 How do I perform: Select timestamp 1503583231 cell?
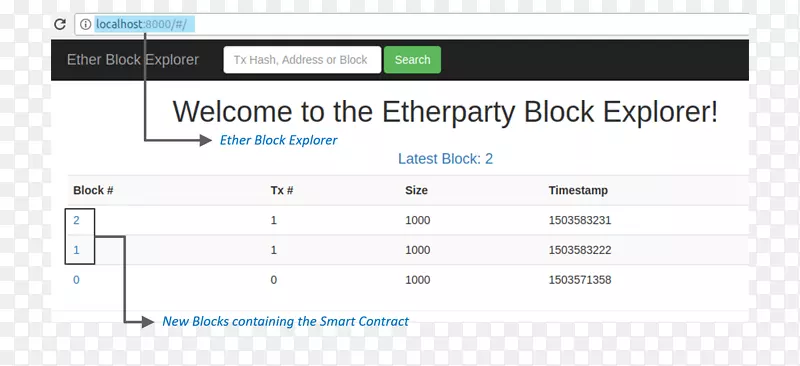tap(580, 221)
